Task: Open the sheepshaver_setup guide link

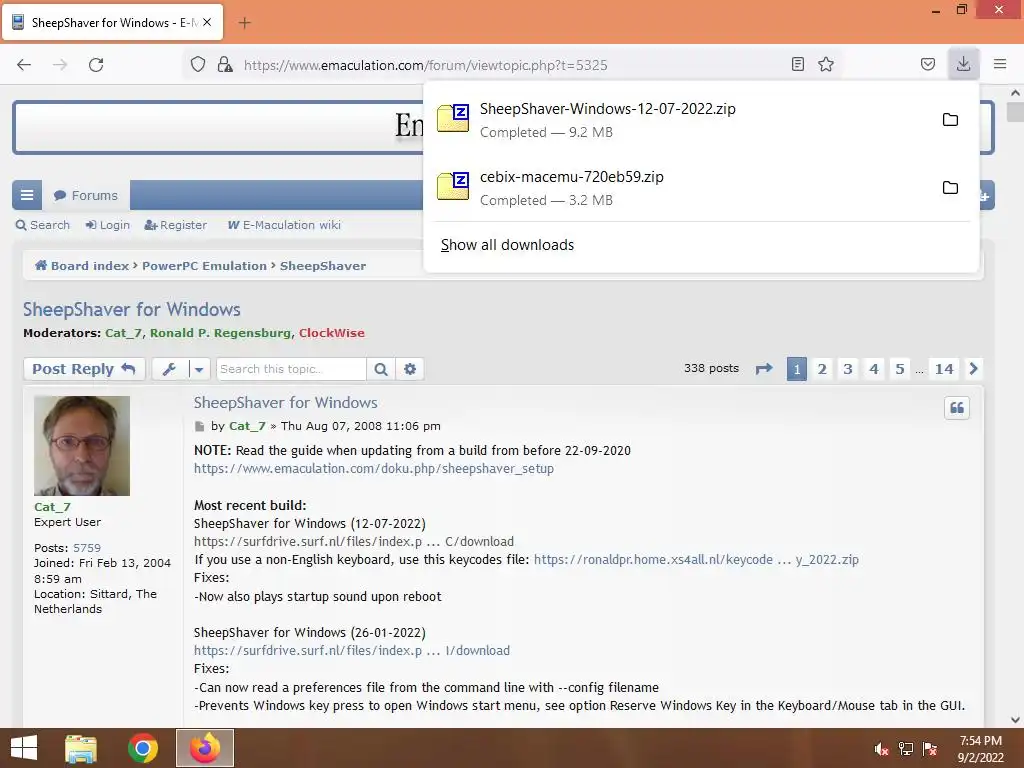Action: click(374, 469)
